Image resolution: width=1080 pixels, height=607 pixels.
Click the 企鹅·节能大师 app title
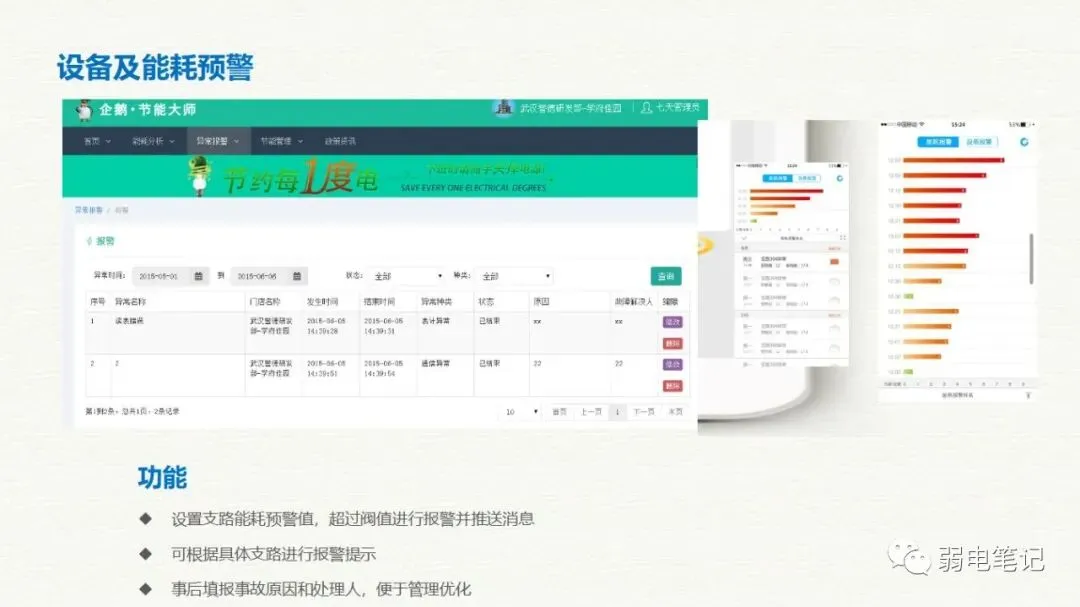(147, 110)
